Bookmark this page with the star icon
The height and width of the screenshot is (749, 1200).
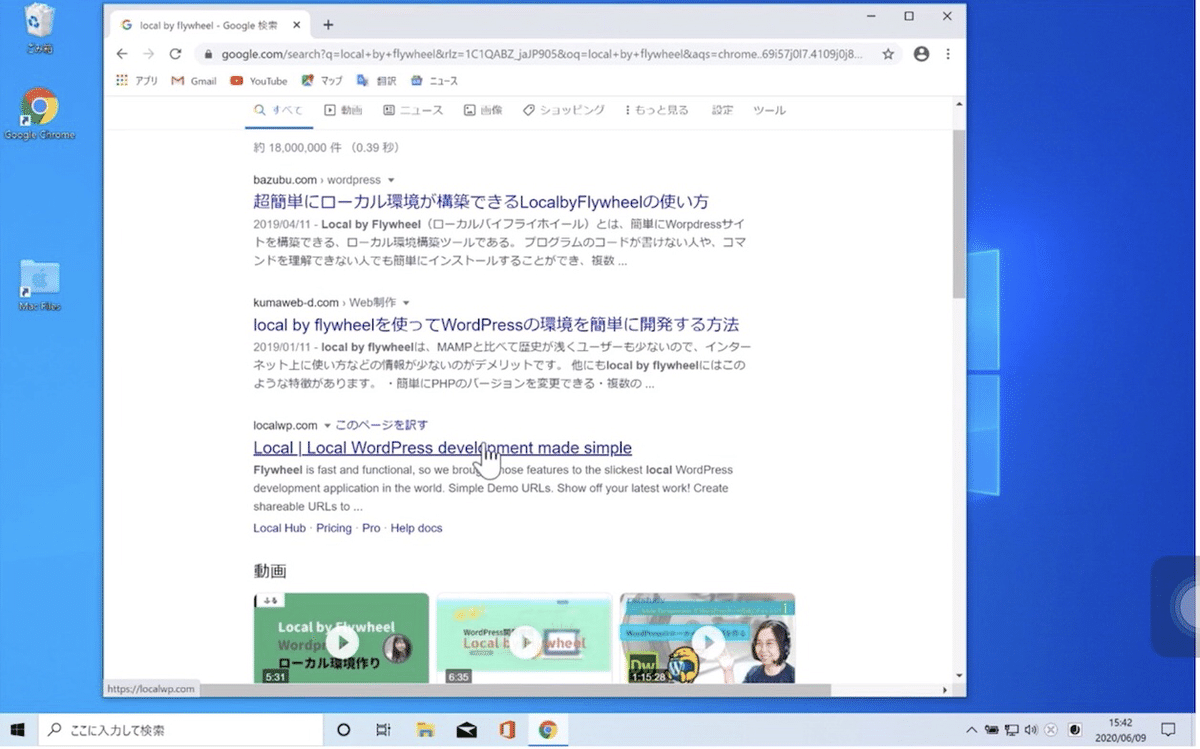[x=888, y=54]
